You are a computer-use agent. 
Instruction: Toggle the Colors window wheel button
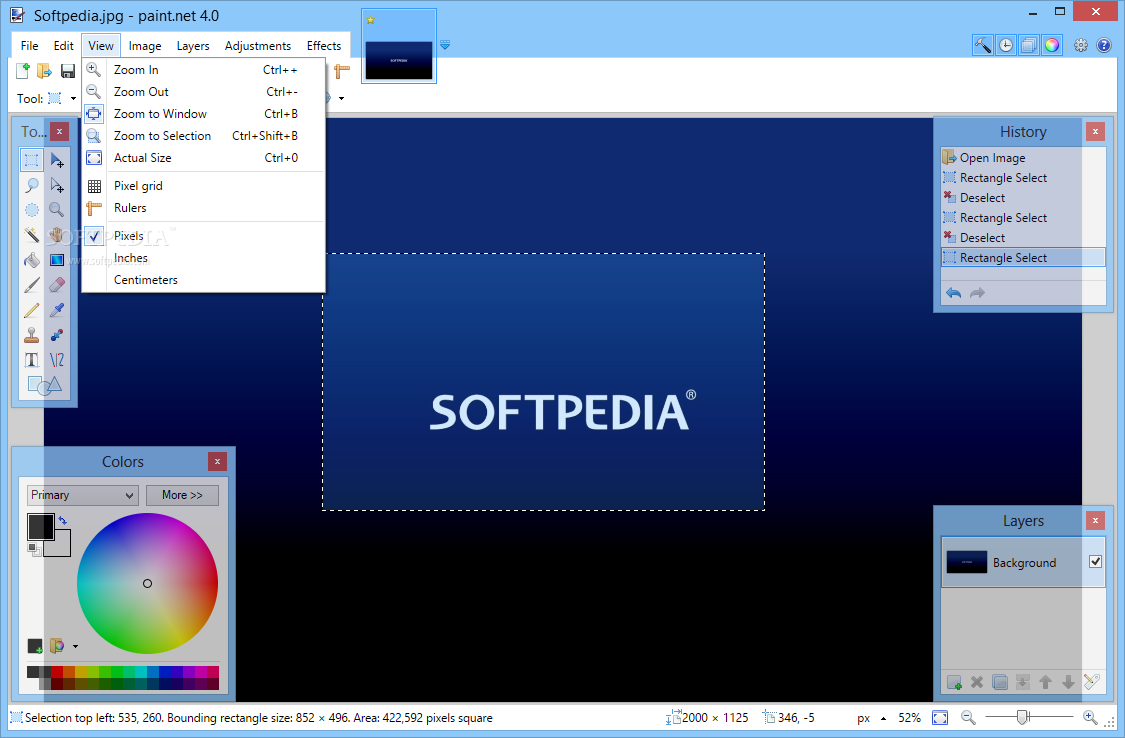(1052, 45)
